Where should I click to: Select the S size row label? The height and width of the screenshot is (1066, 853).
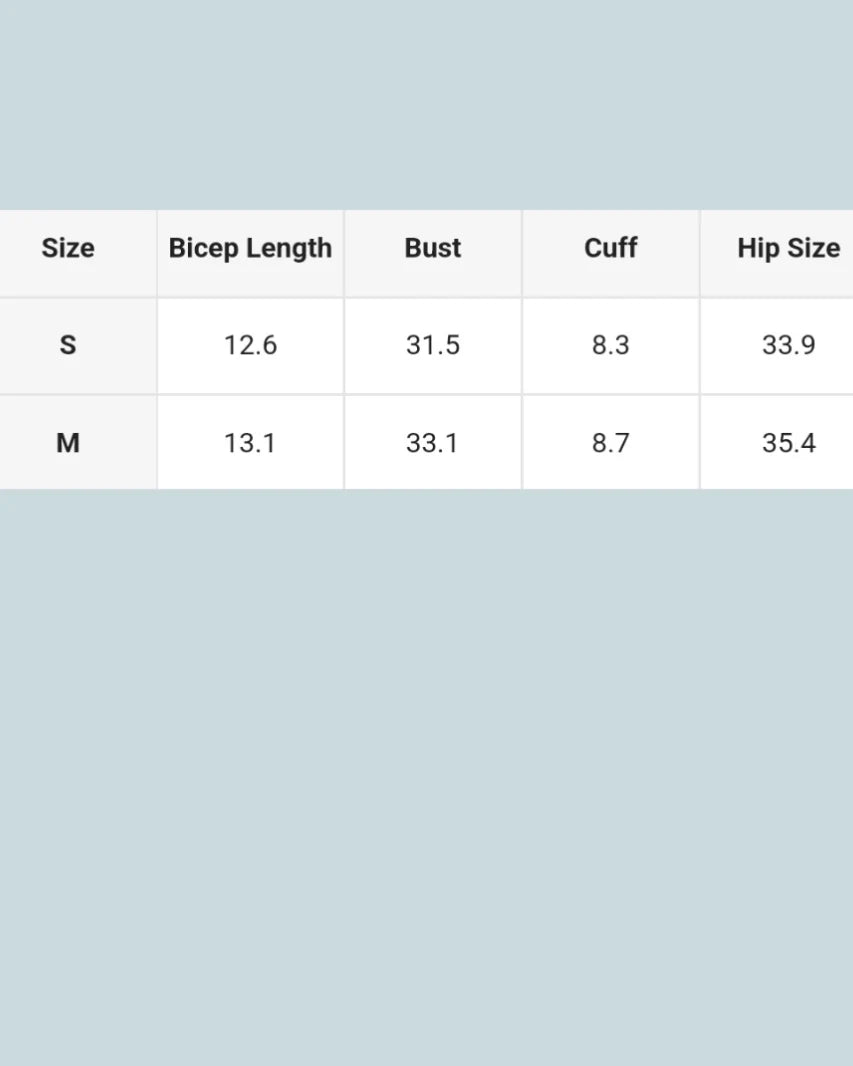pos(68,345)
